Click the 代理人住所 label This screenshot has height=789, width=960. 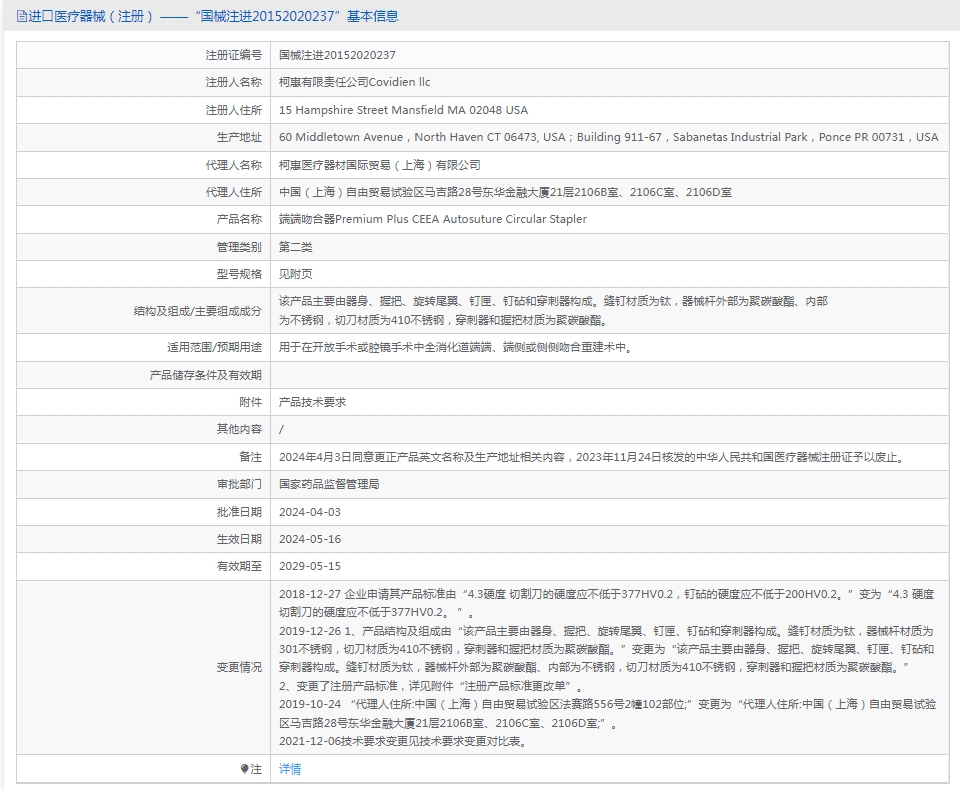click(x=233, y=192)
